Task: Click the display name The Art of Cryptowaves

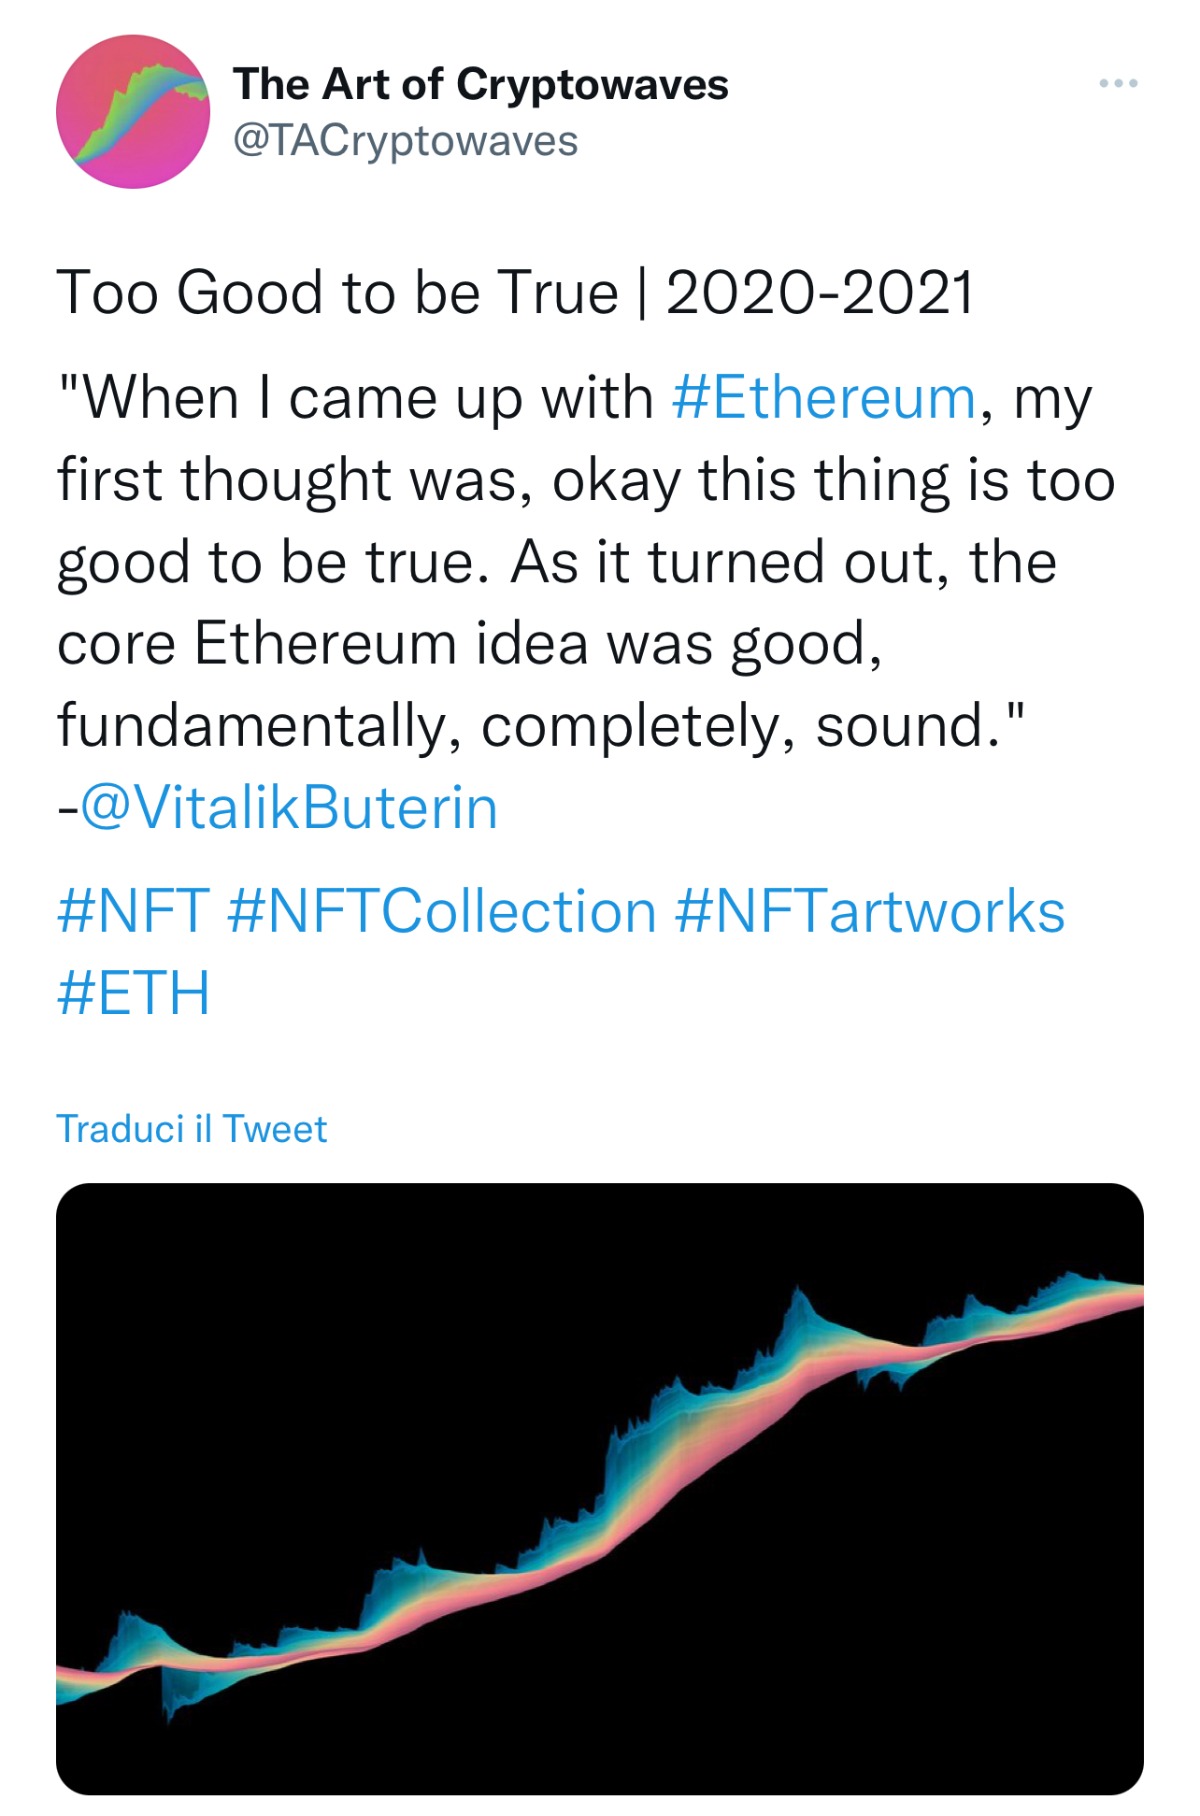Action: pyautogui.click(x=480, y=85)
